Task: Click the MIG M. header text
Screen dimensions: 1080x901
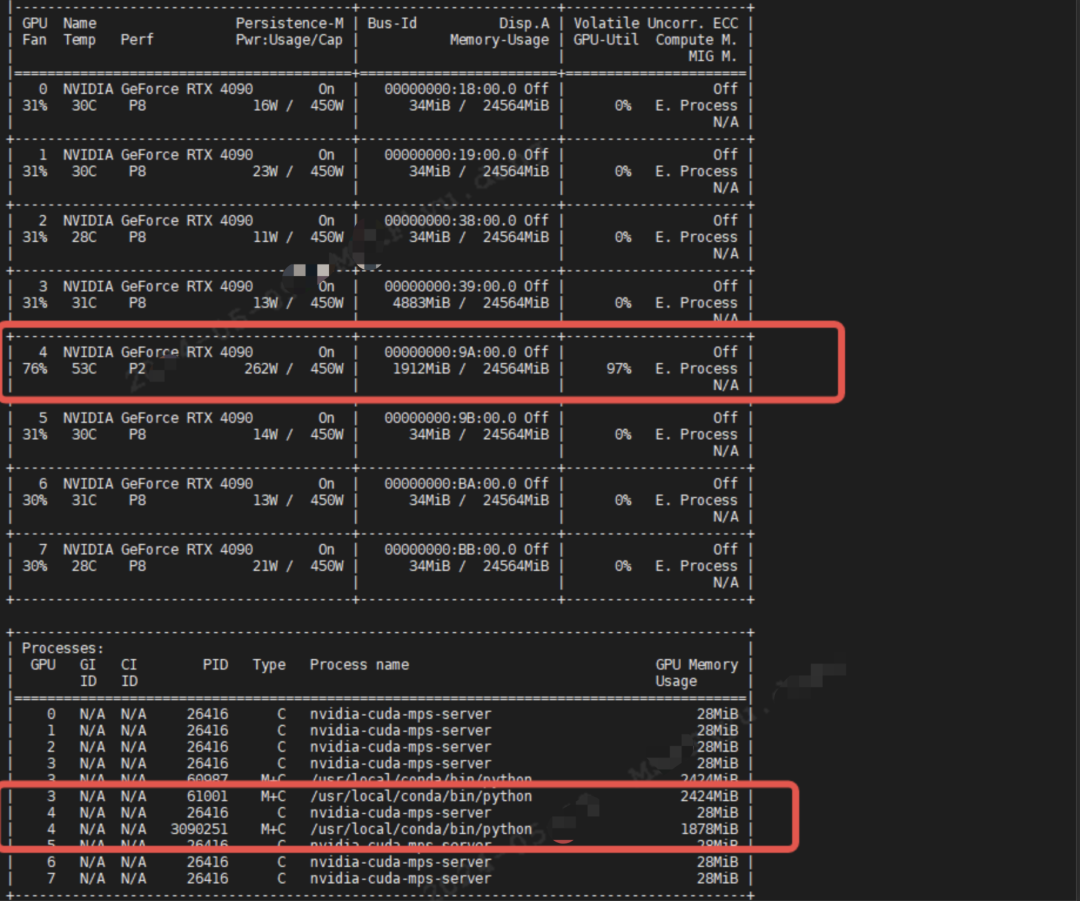Action: click(712, 56)
